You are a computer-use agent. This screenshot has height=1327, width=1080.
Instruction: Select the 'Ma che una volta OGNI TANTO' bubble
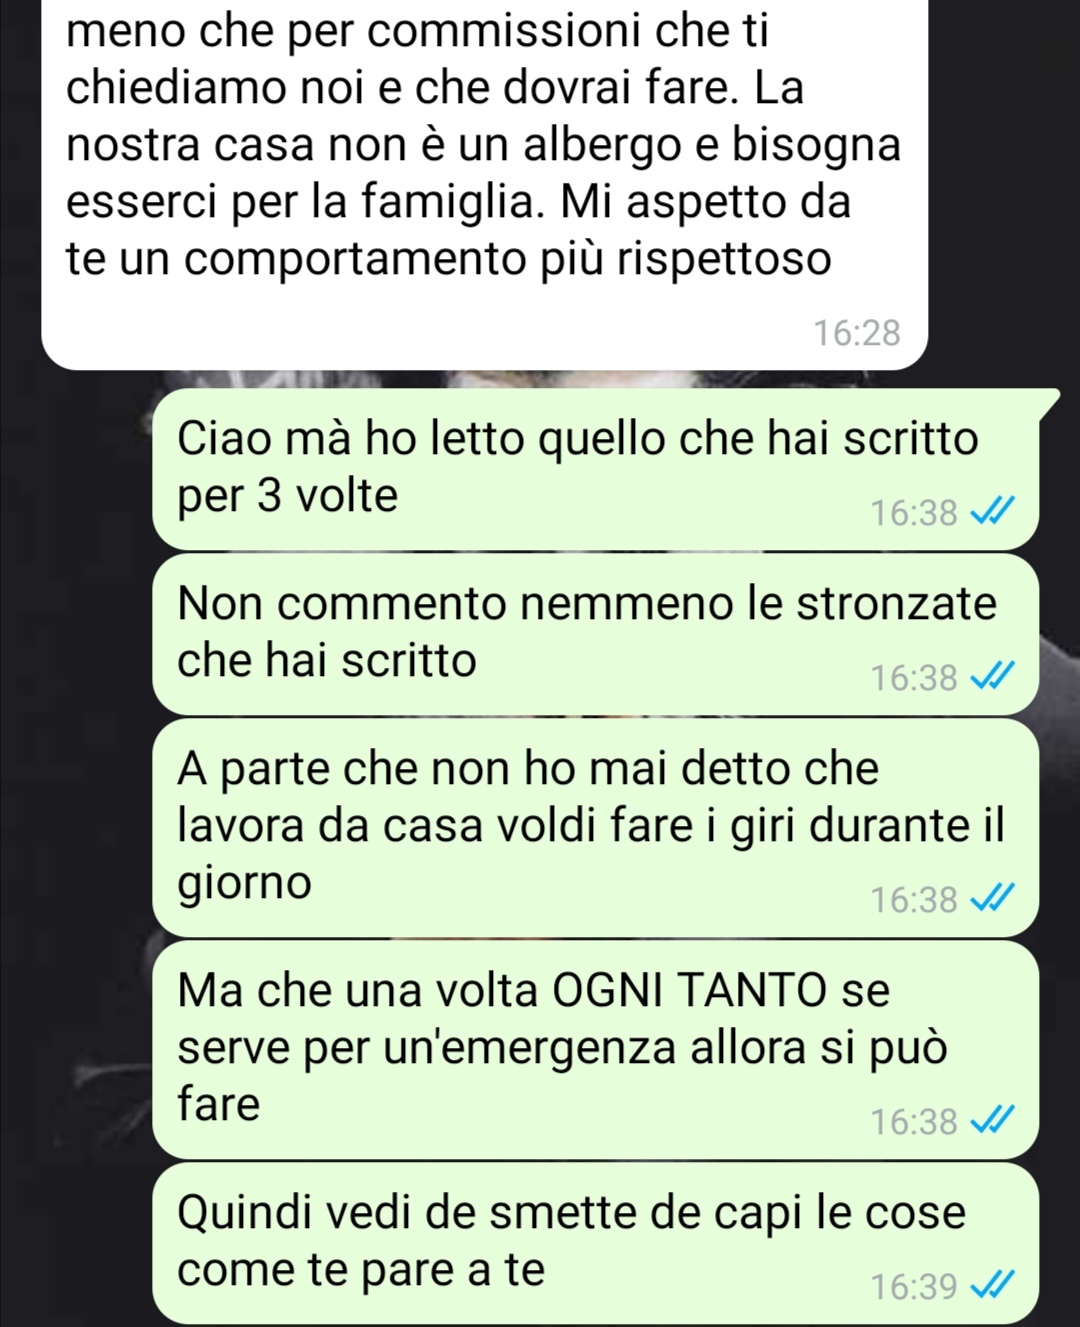595,1050
